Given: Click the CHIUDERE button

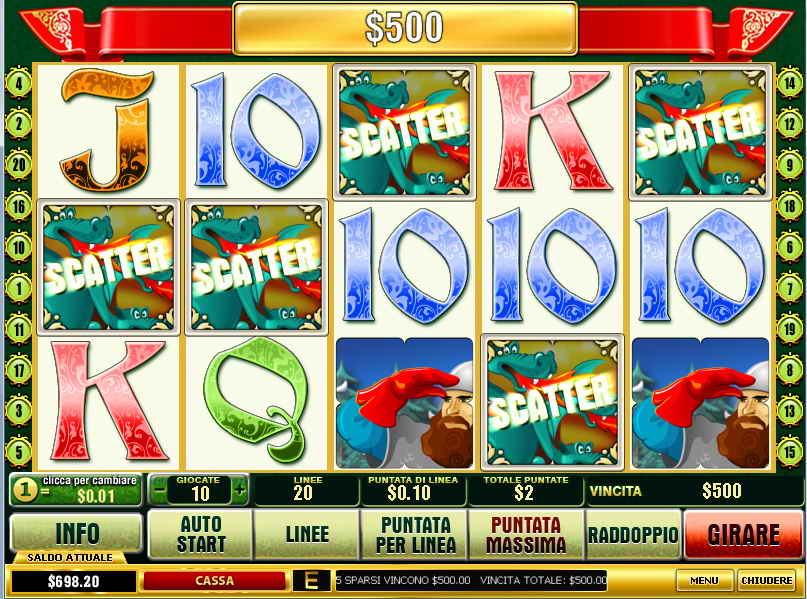Looking at the screenshot, I should (766, 580).
